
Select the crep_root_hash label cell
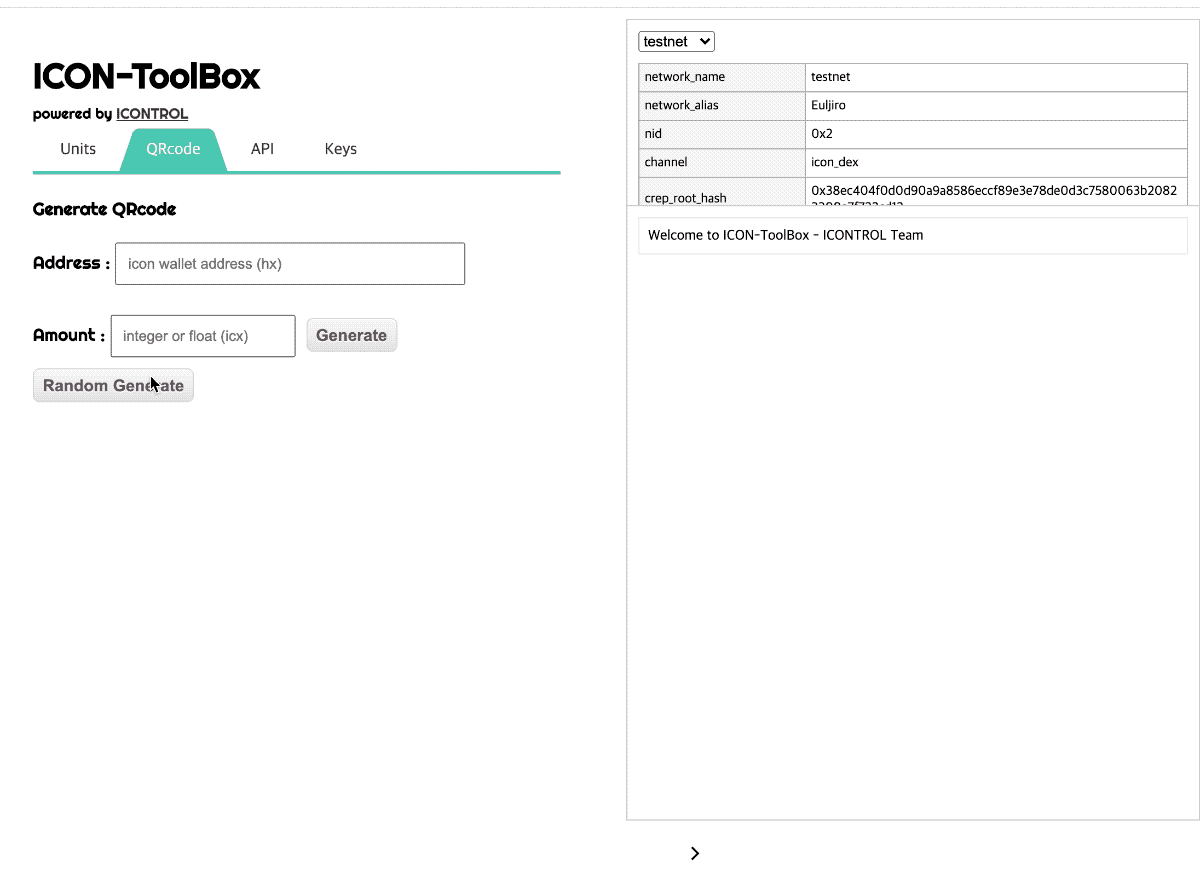pyautogui.click(x=722, y=197)
